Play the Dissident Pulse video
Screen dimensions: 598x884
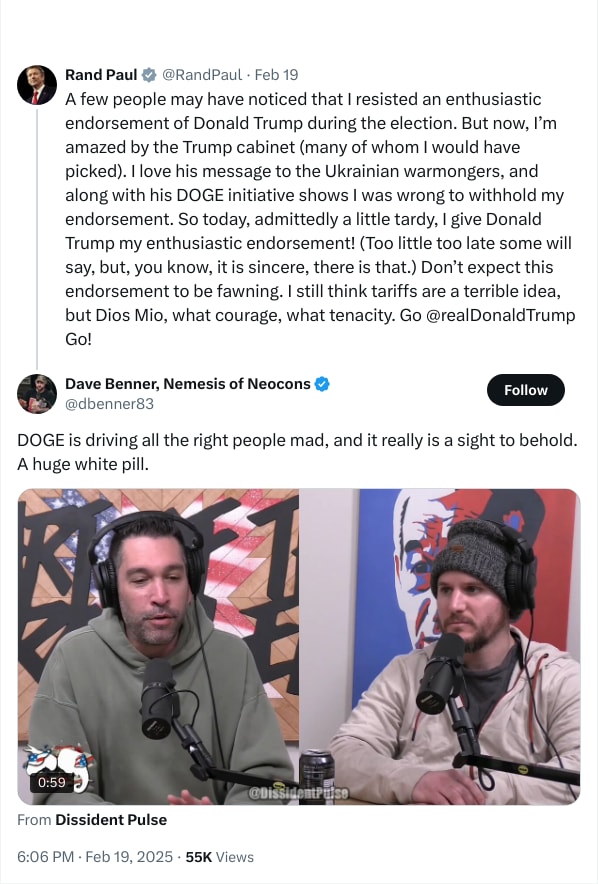299,646
